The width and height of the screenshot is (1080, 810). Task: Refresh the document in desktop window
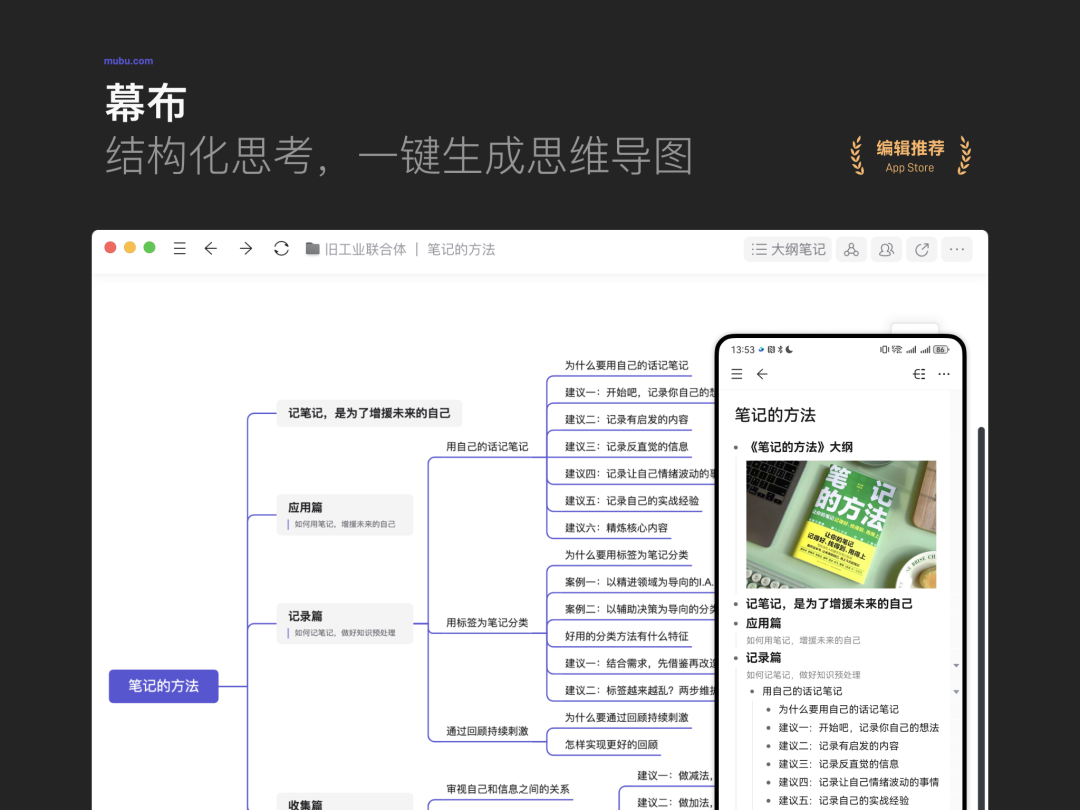[x=281, y=249]
